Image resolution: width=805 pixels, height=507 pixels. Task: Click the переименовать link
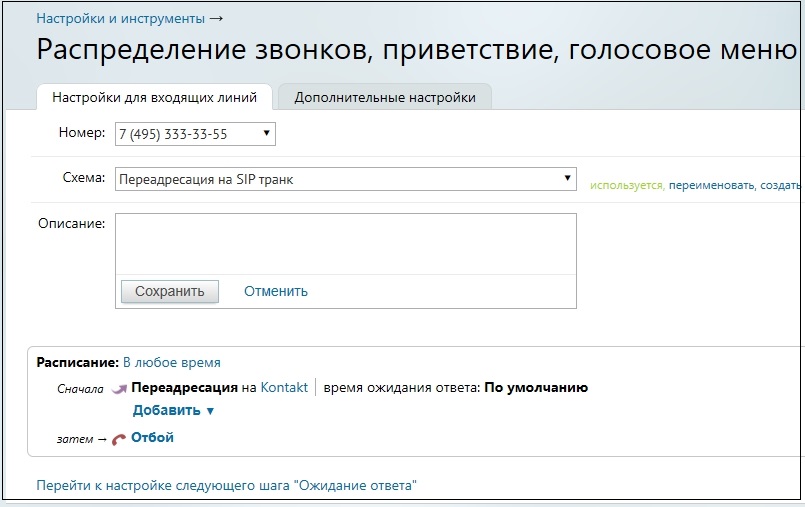(712, 185)
